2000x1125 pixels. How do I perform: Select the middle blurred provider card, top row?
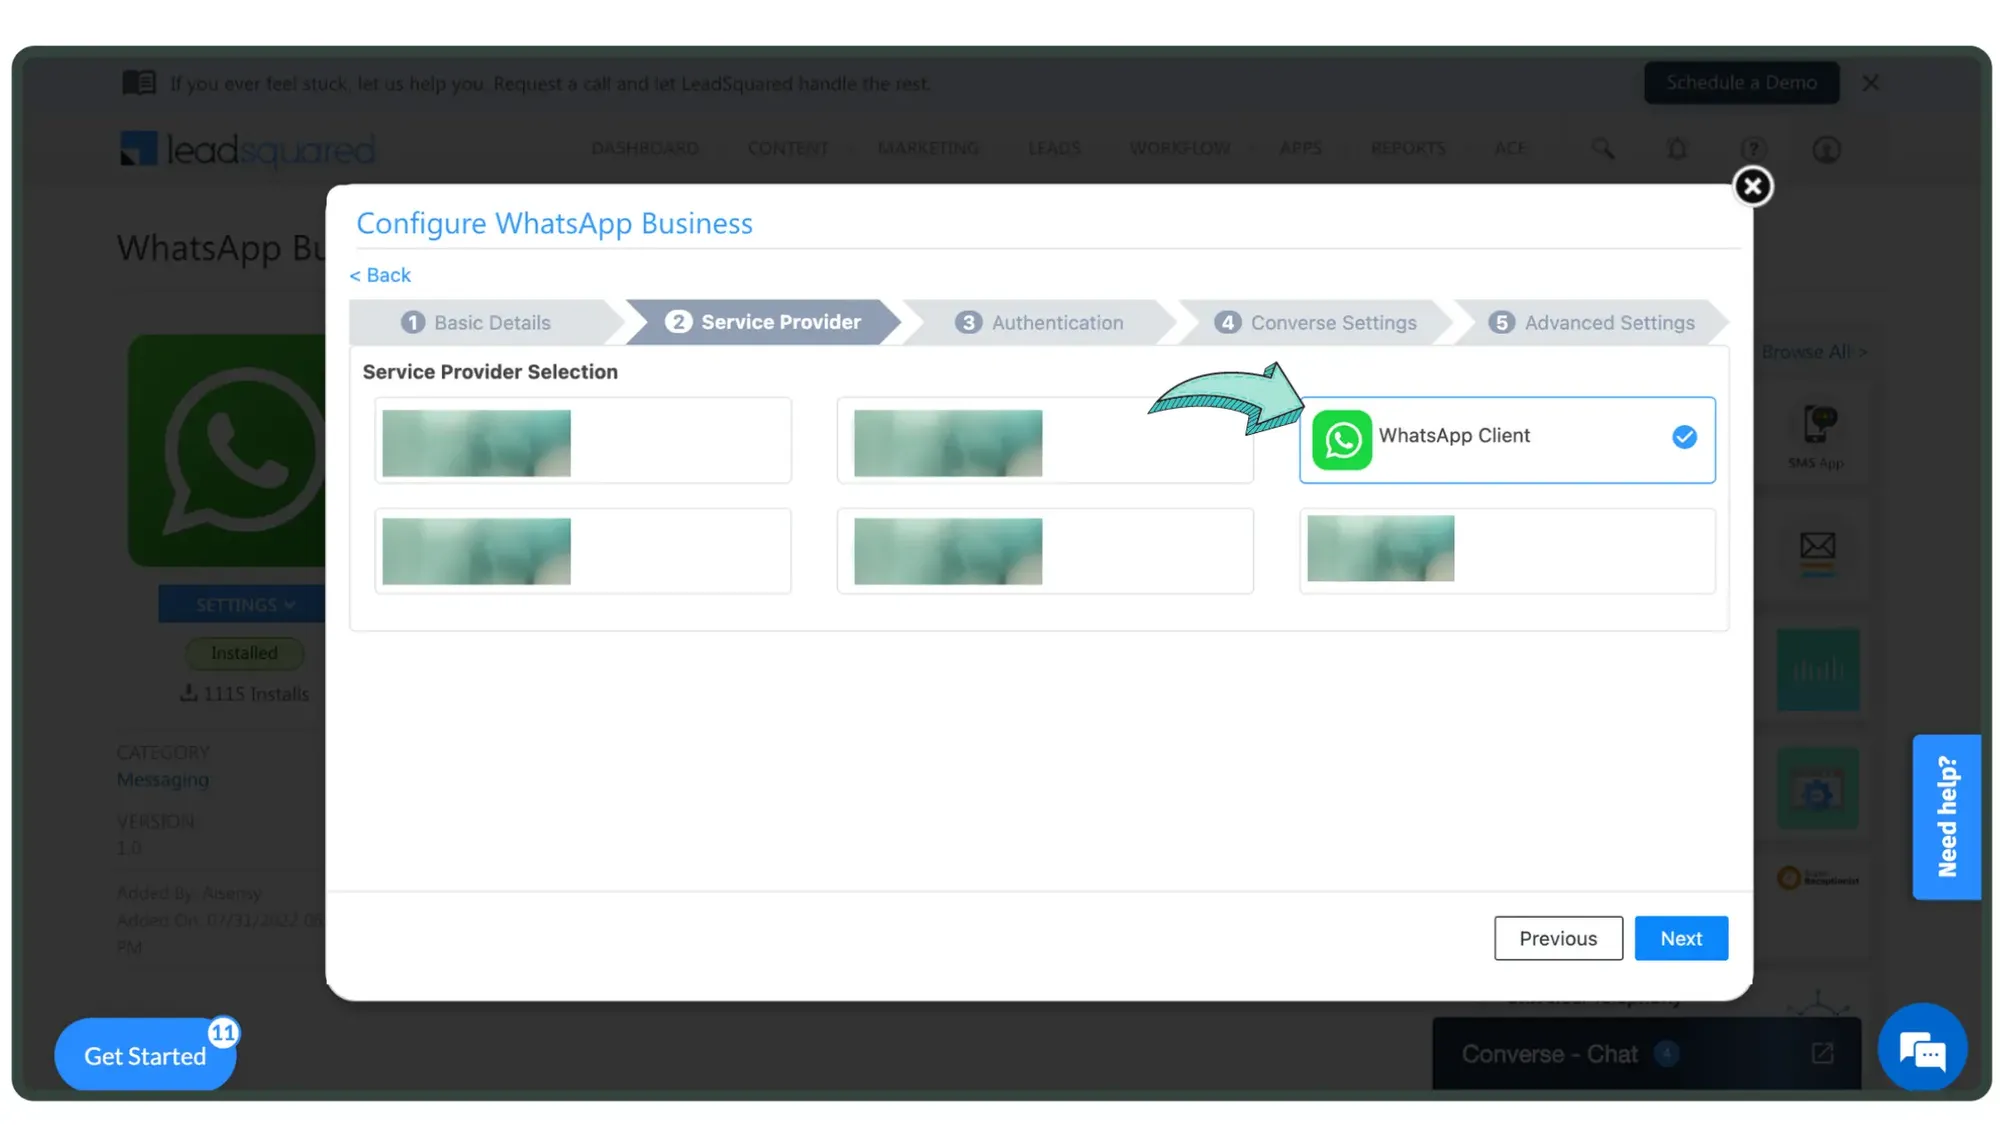pos(1045,440)
